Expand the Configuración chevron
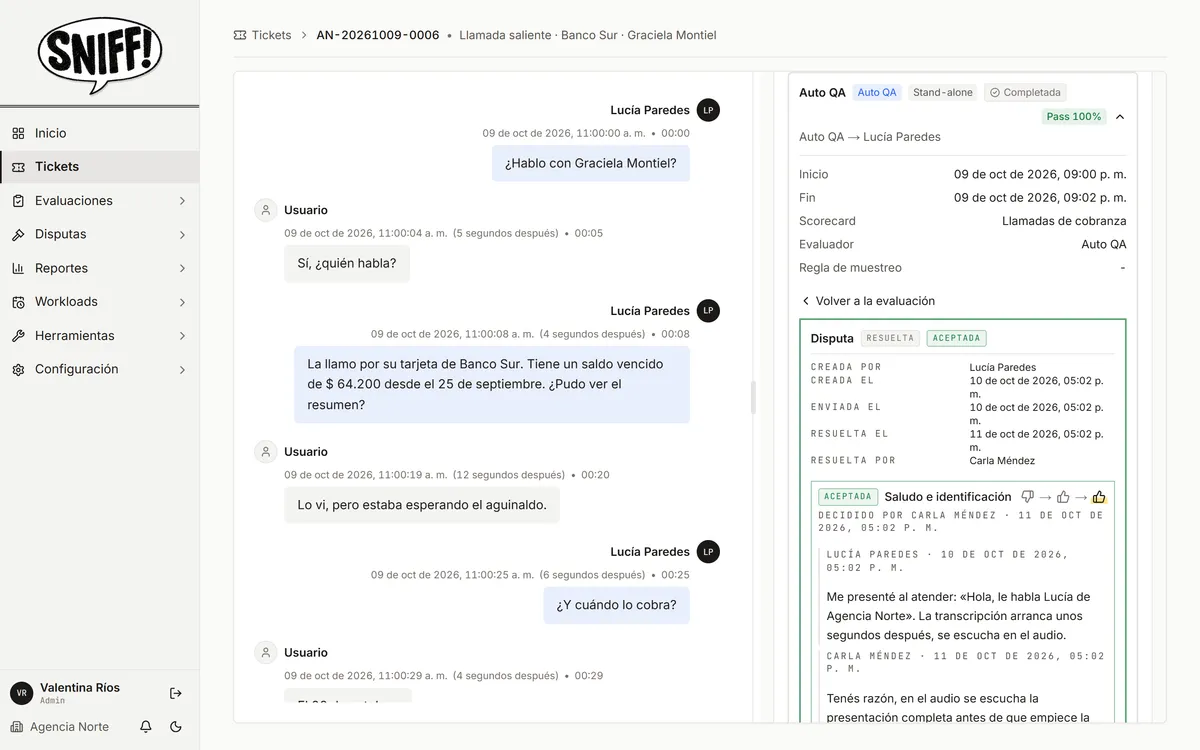This screenshot has height=750, width=1200. coord(182,370)
